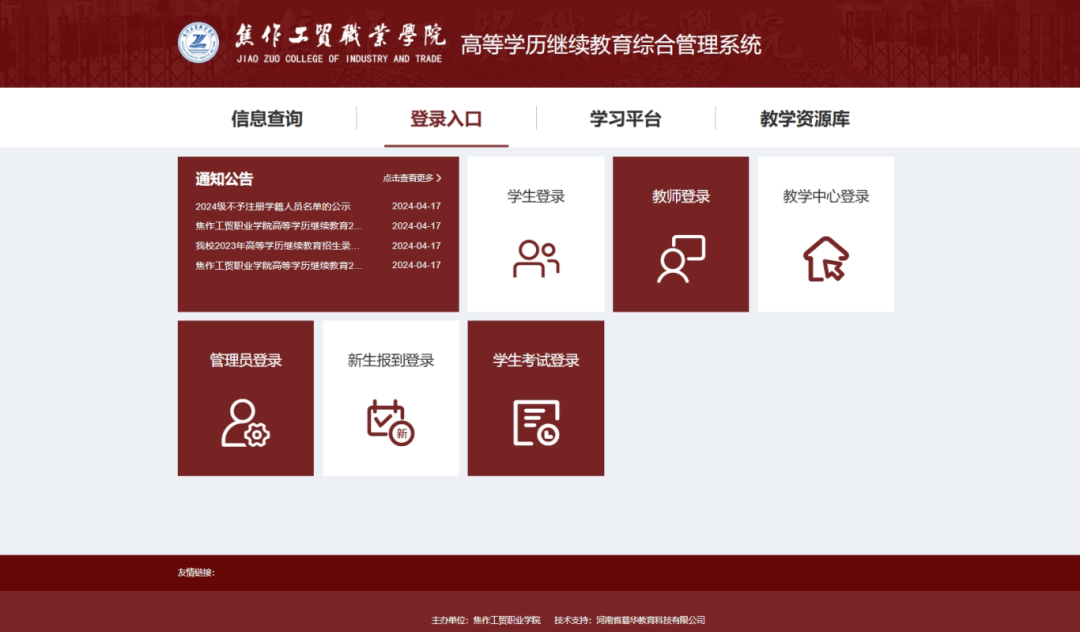Screen dimensions: 1080x632
Task: Switch to the 信息查询 tab
Action: 267,117
